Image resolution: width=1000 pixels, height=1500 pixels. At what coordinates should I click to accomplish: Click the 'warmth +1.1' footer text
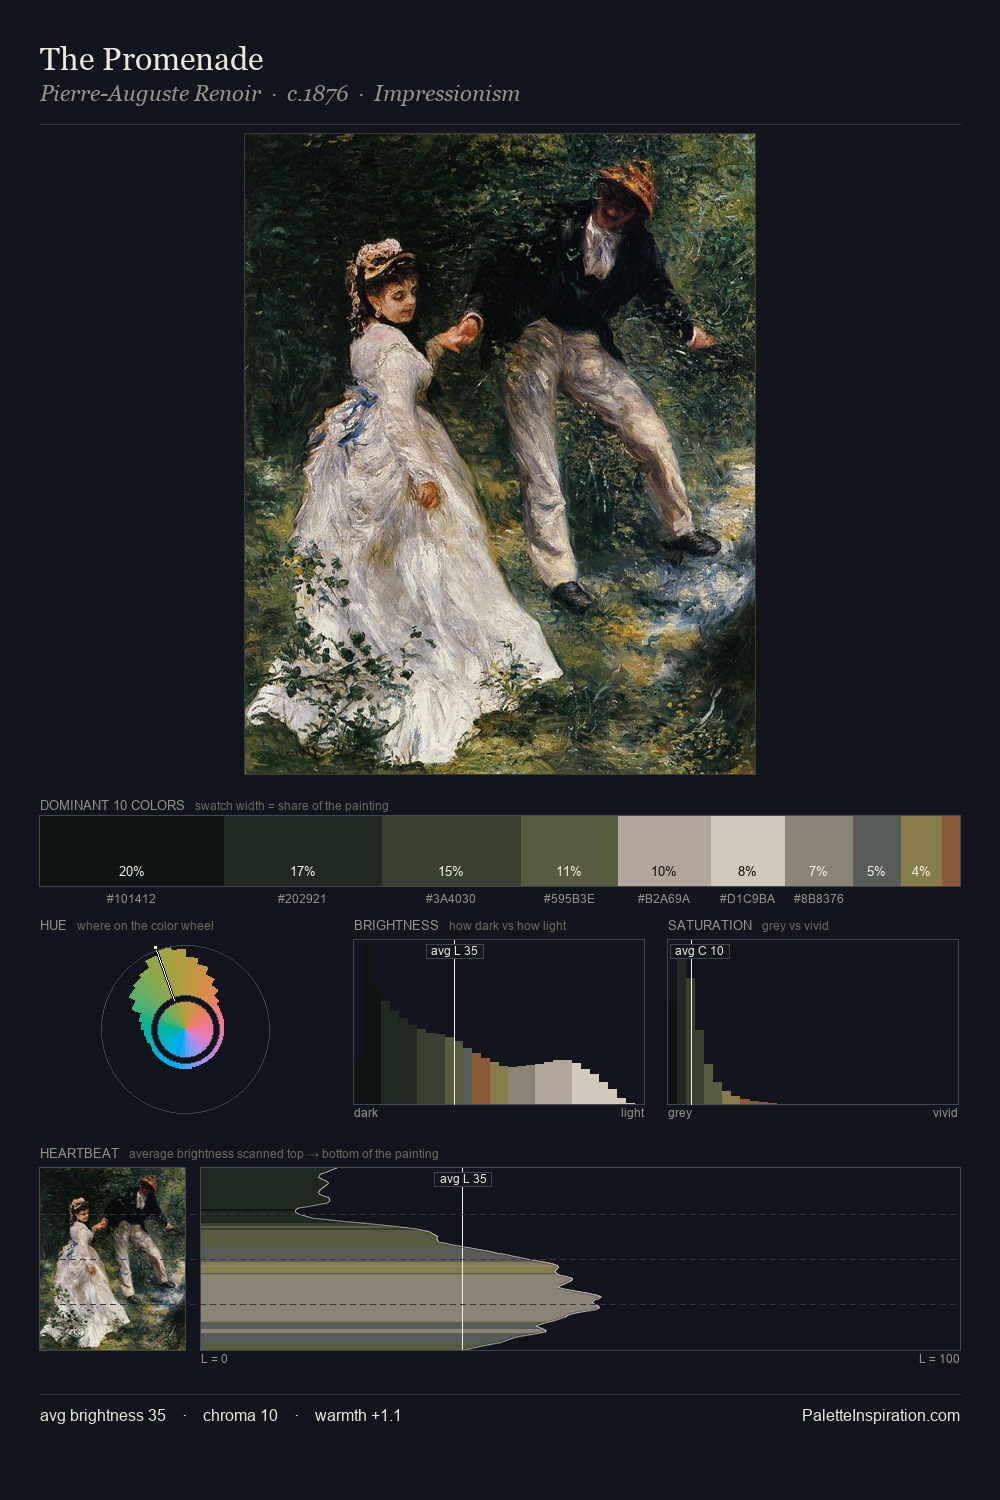[358, 1415]
